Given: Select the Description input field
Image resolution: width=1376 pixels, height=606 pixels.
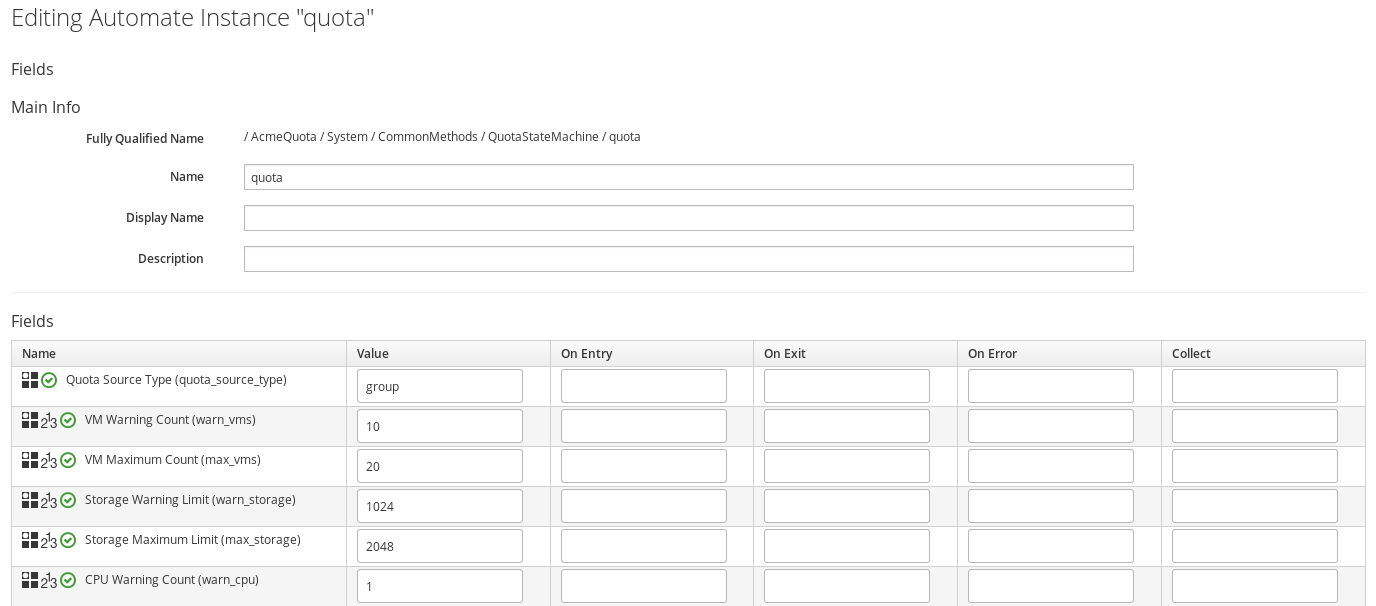Looking at the screenshot, I should (x=688, y=259).
